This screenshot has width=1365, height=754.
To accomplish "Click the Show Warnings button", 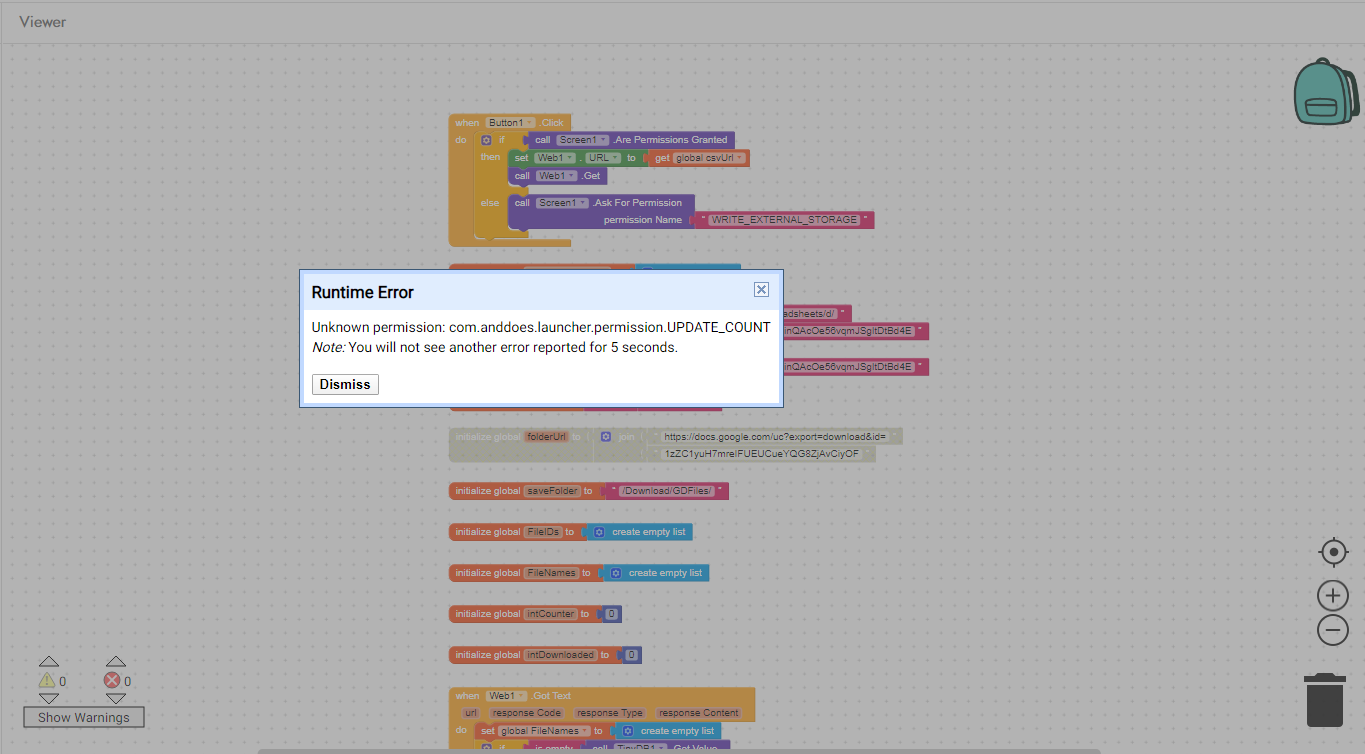I will coord(84,717).
